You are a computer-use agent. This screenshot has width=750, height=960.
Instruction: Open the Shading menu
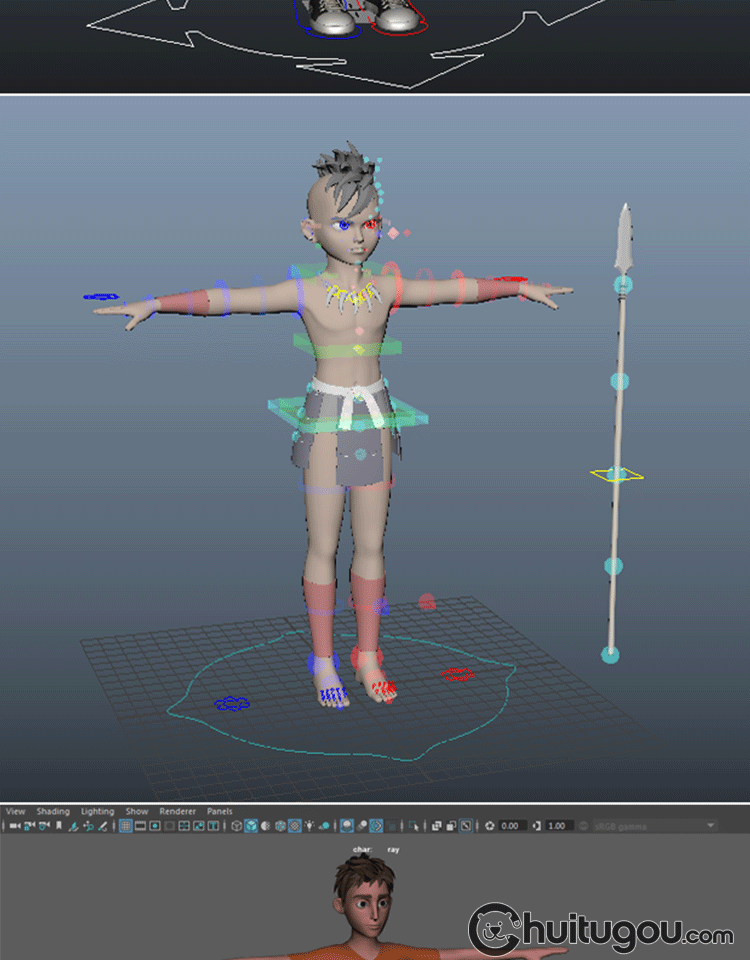tap(53, 811)
